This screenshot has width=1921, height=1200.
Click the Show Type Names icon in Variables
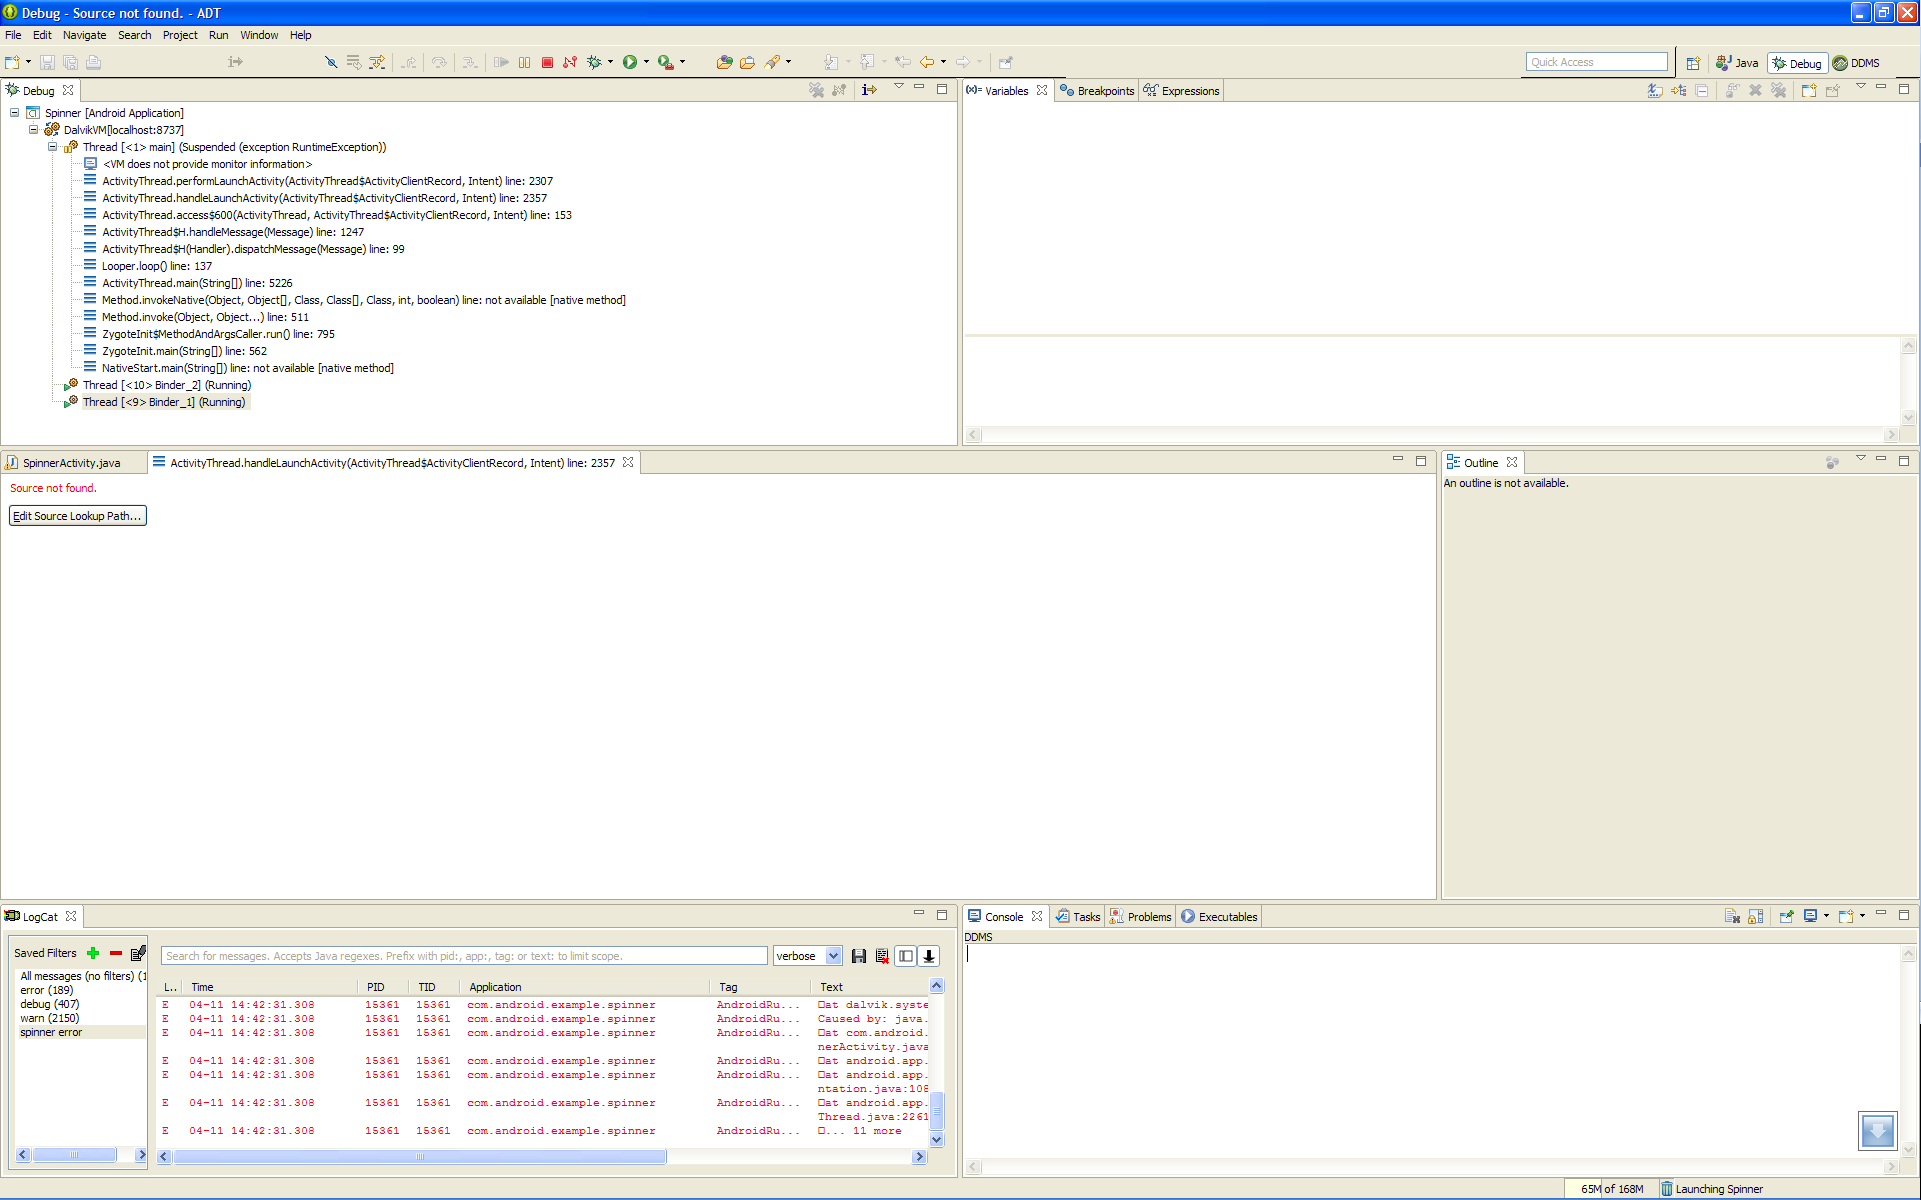click(1655, 90)
